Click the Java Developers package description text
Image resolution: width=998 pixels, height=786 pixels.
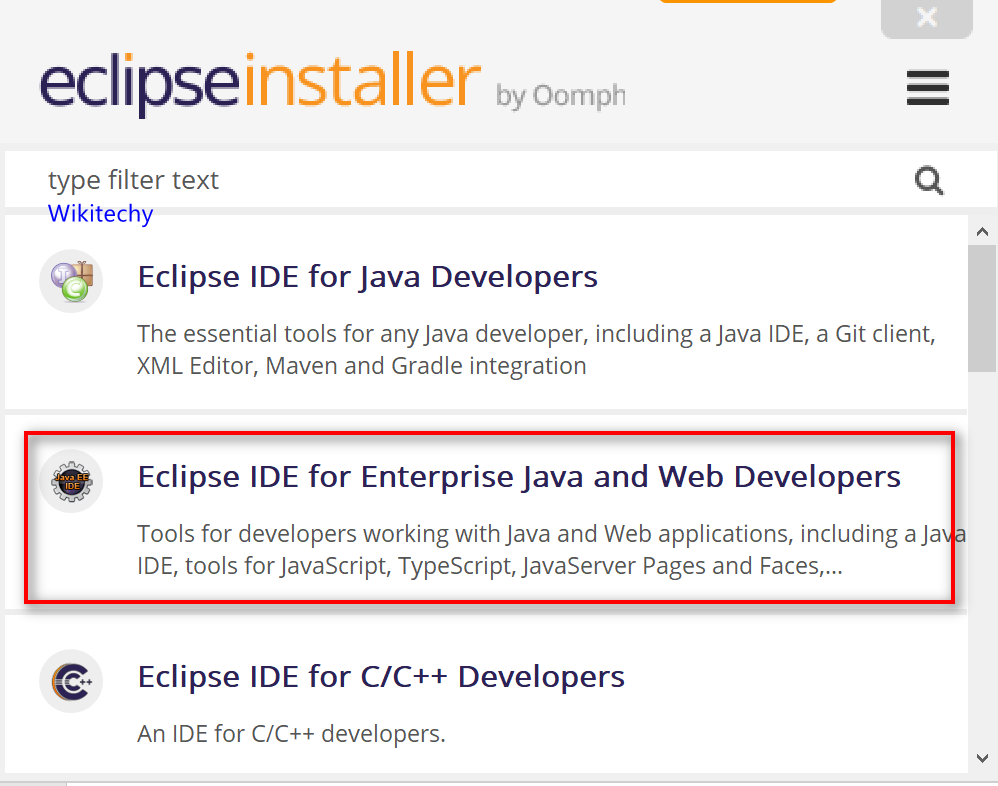536,349
